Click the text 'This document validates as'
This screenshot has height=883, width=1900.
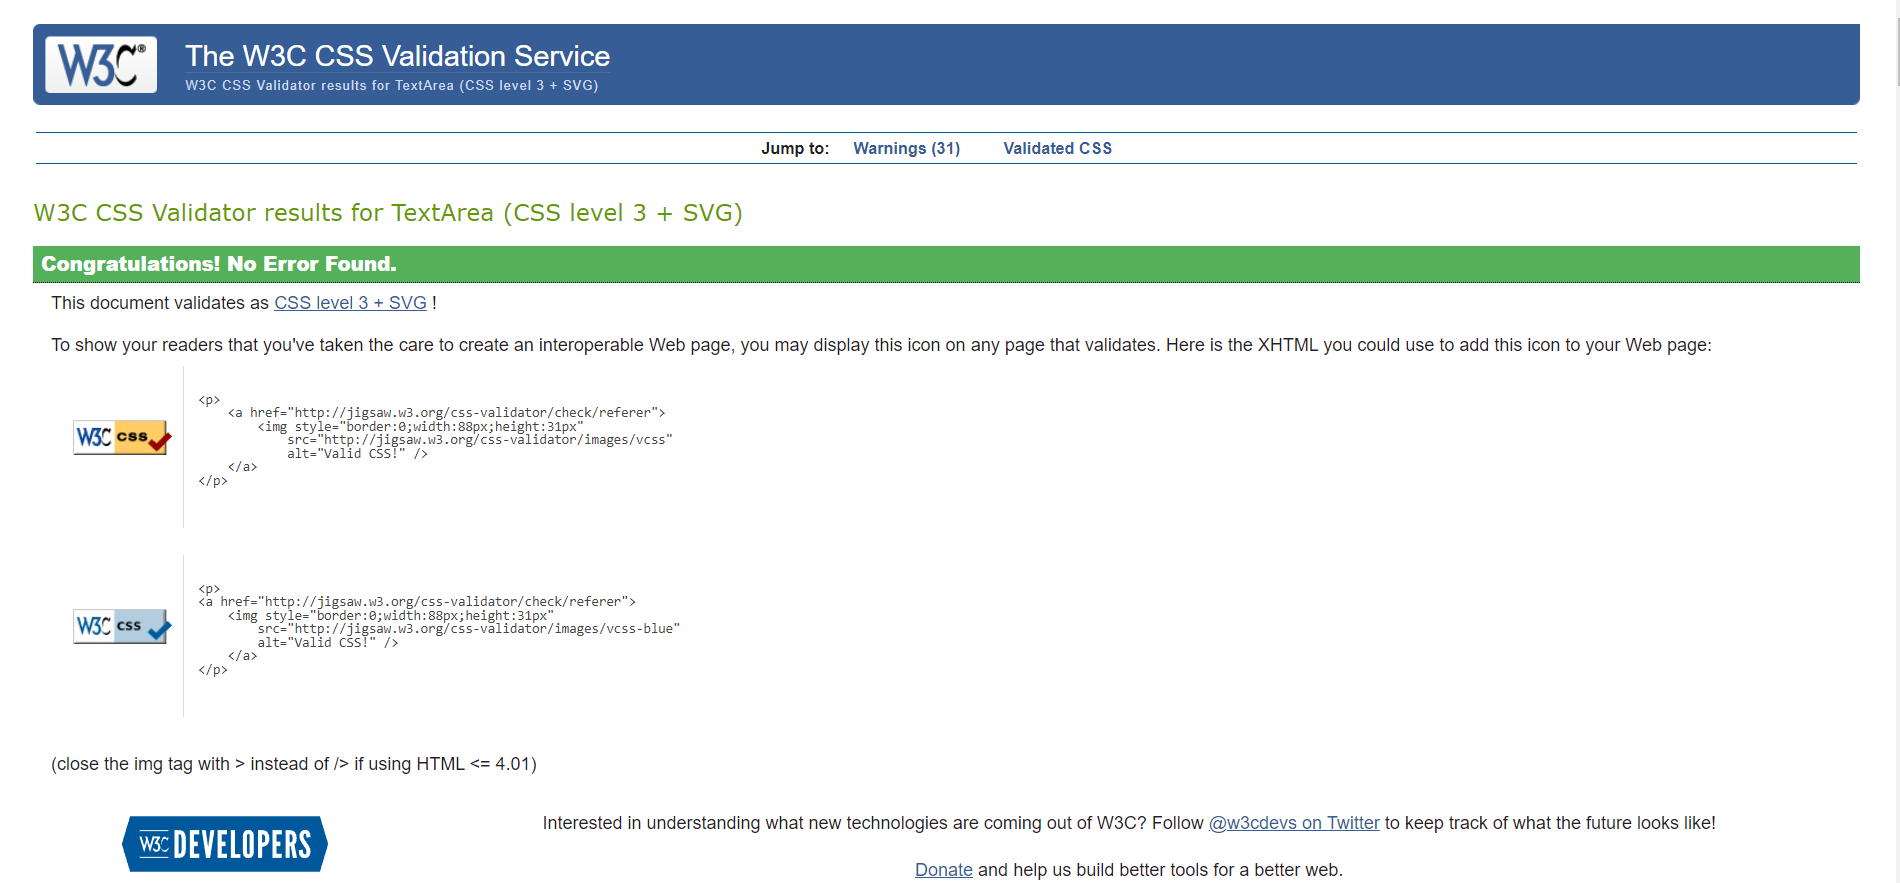click(x=160, y=303)
